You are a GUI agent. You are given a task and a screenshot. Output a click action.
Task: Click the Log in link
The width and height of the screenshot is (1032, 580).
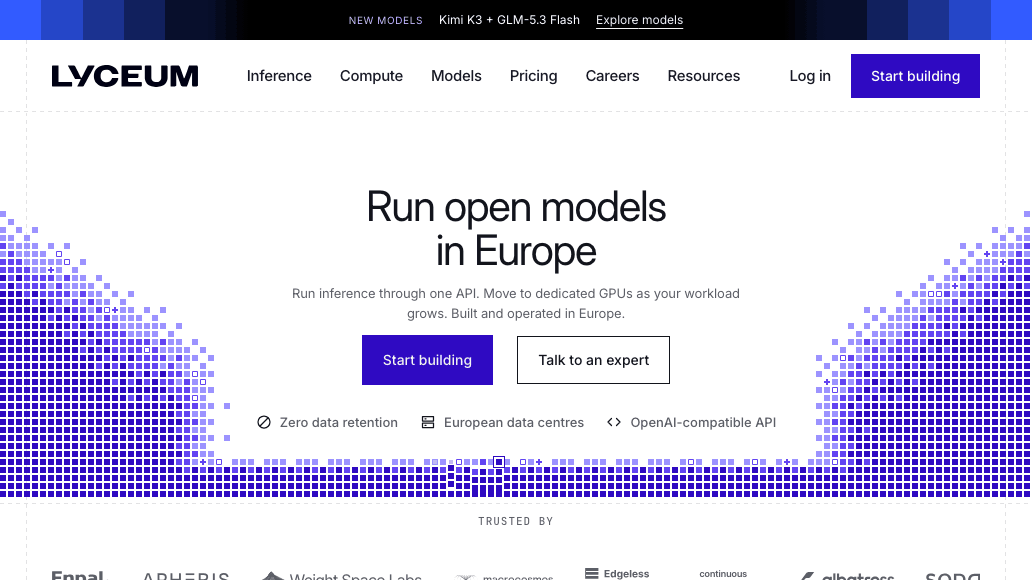click(810, 76)
